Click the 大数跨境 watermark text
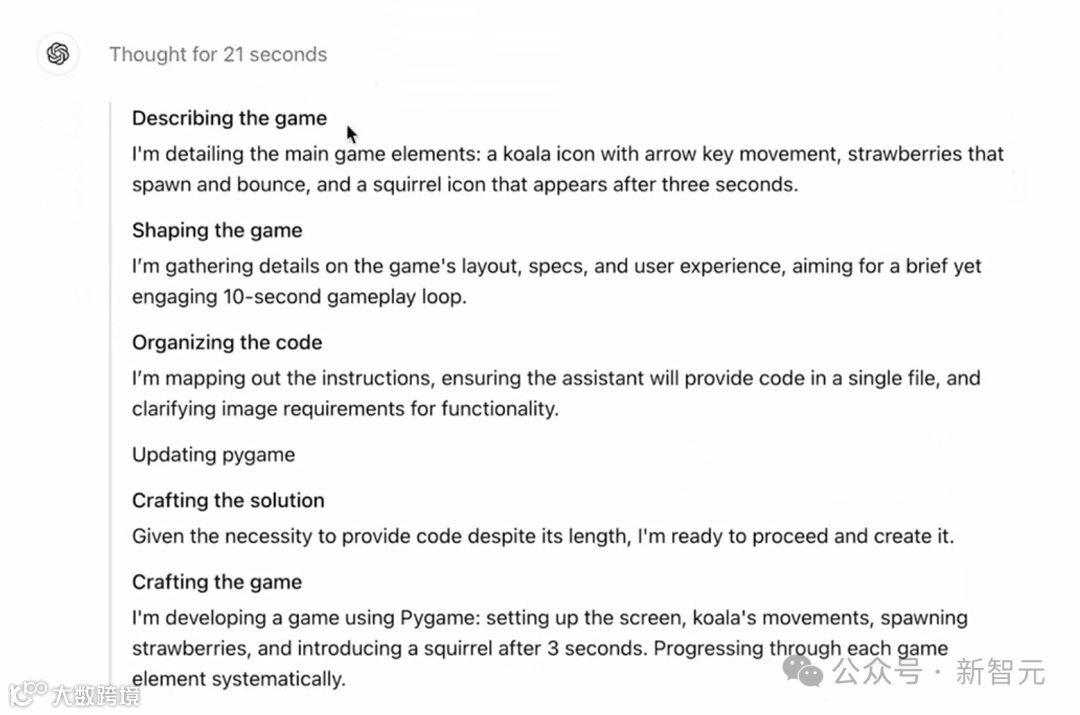 point(96,696)
